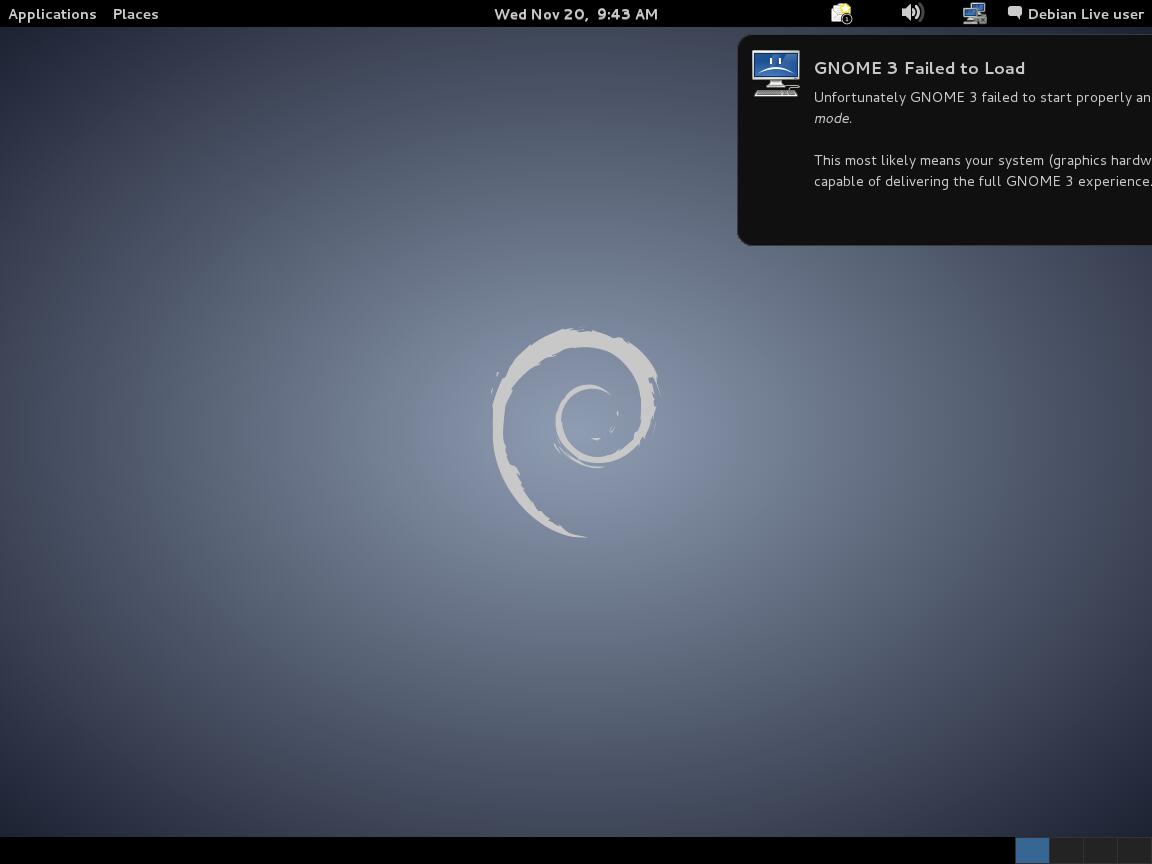Click the chat bubble status icon
The image size is (1152, 864).
pos(1014,13)
